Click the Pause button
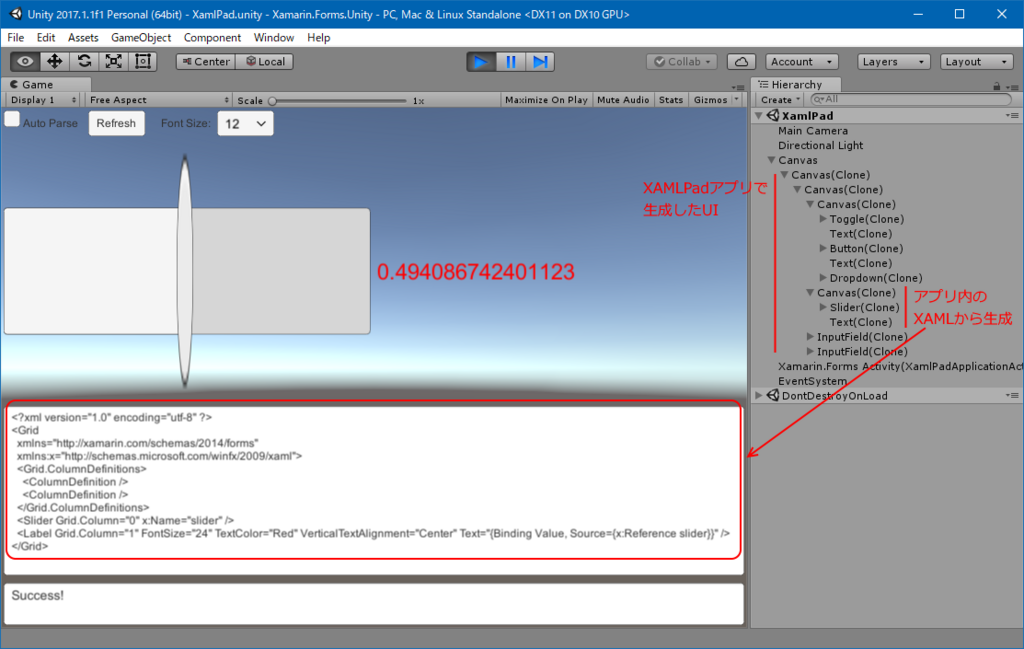1024x649 pixels. [x=511, y=62]
